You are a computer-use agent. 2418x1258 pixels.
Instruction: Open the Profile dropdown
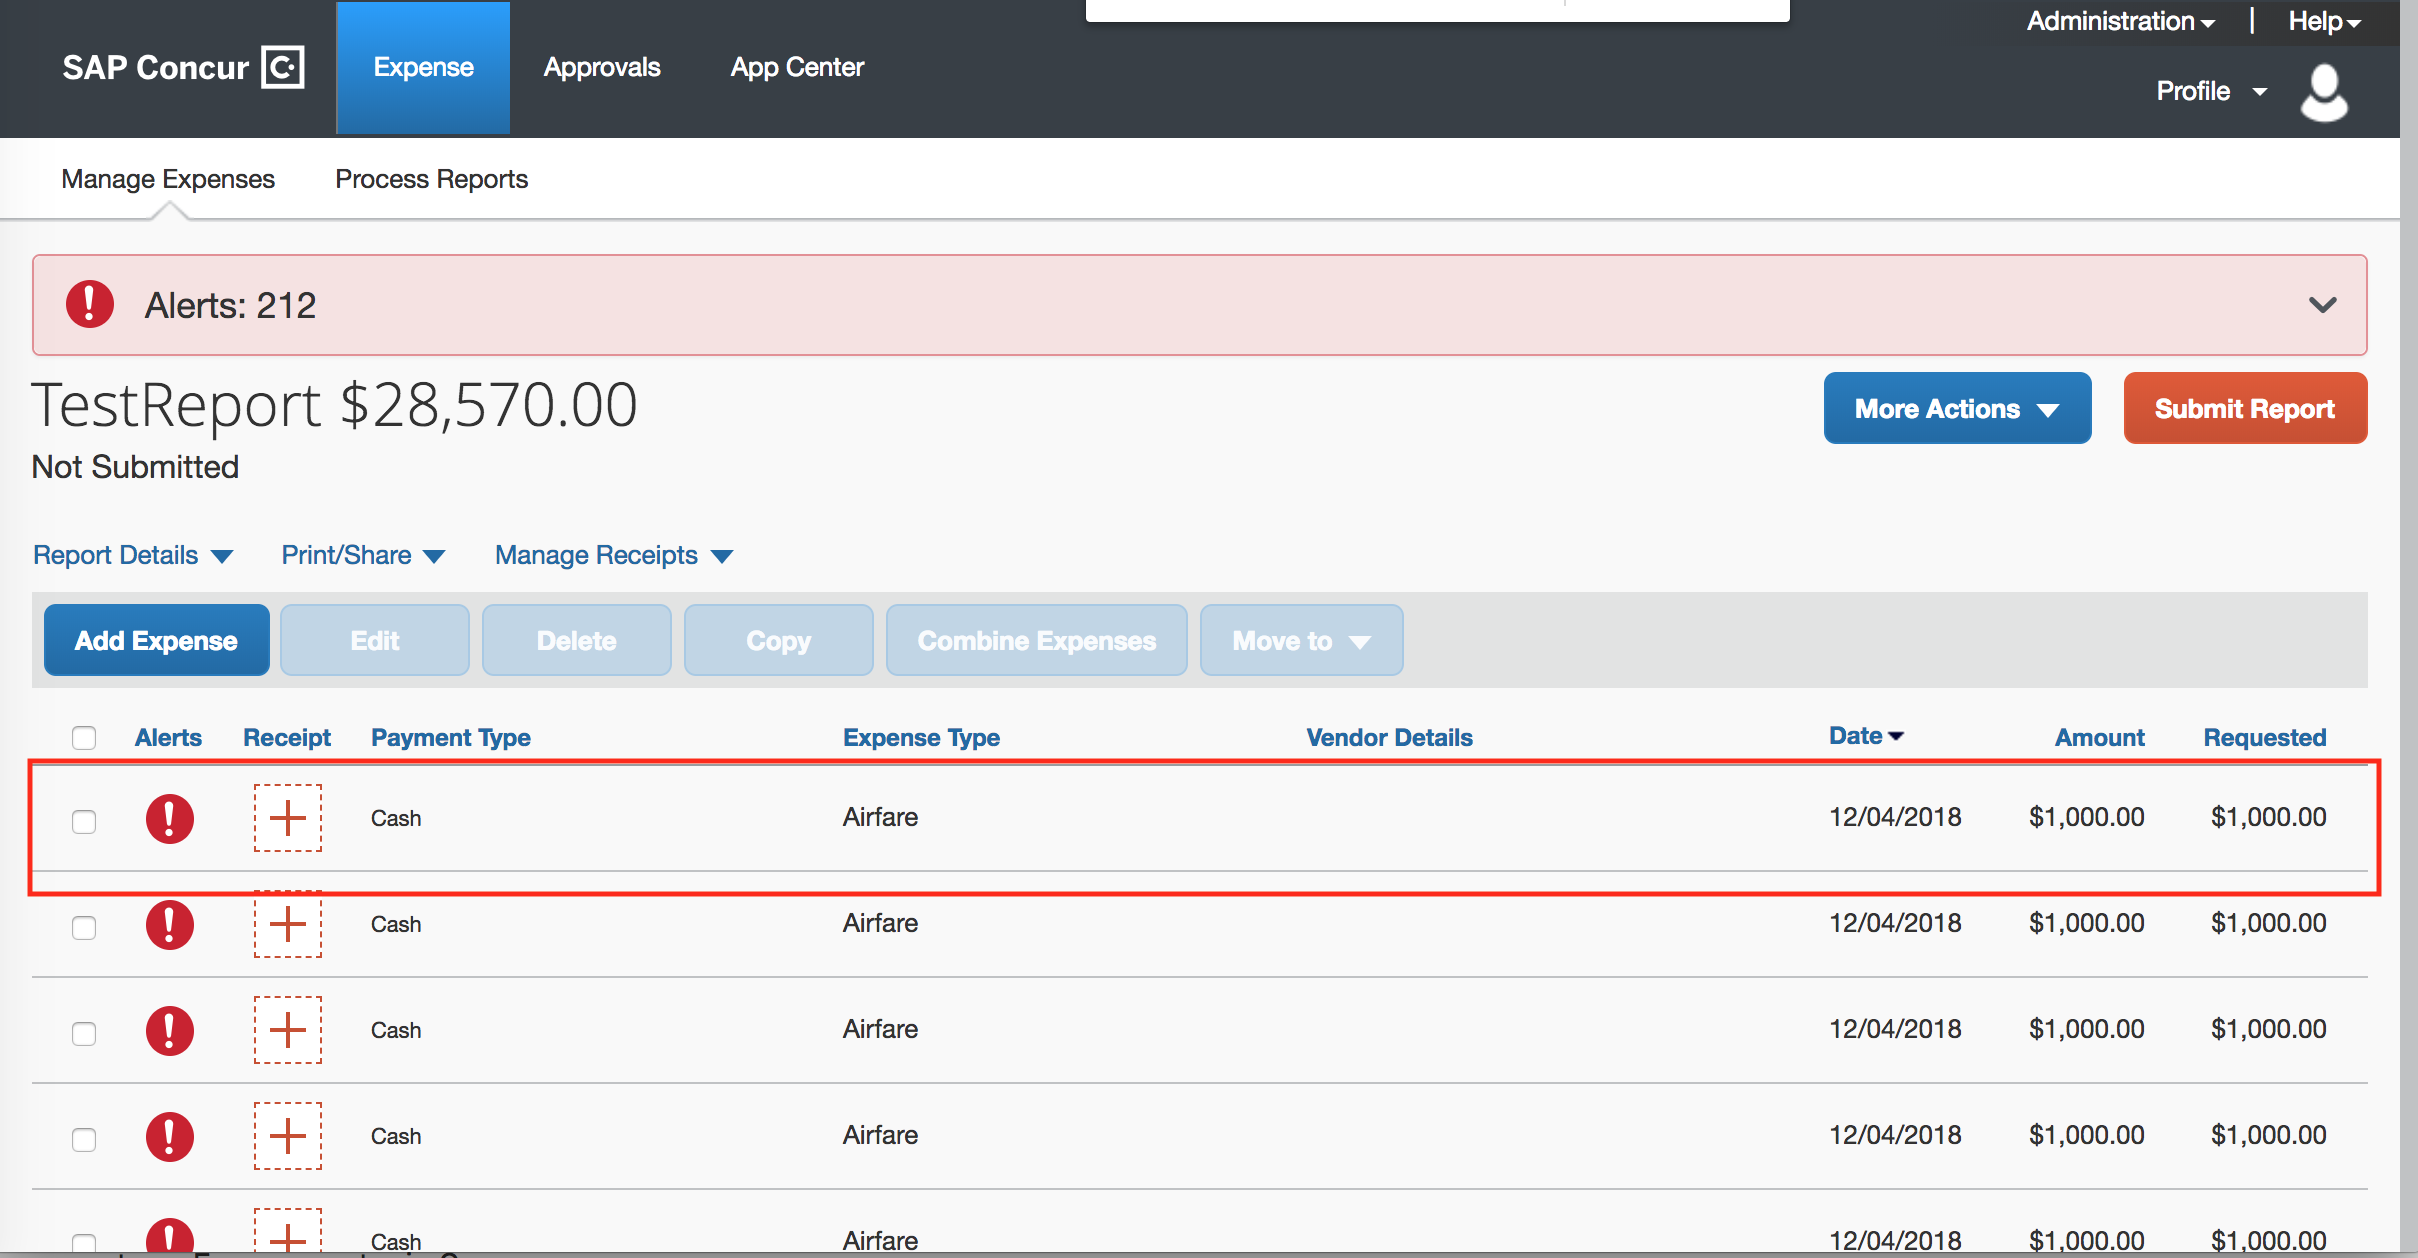pos(2212,91)
